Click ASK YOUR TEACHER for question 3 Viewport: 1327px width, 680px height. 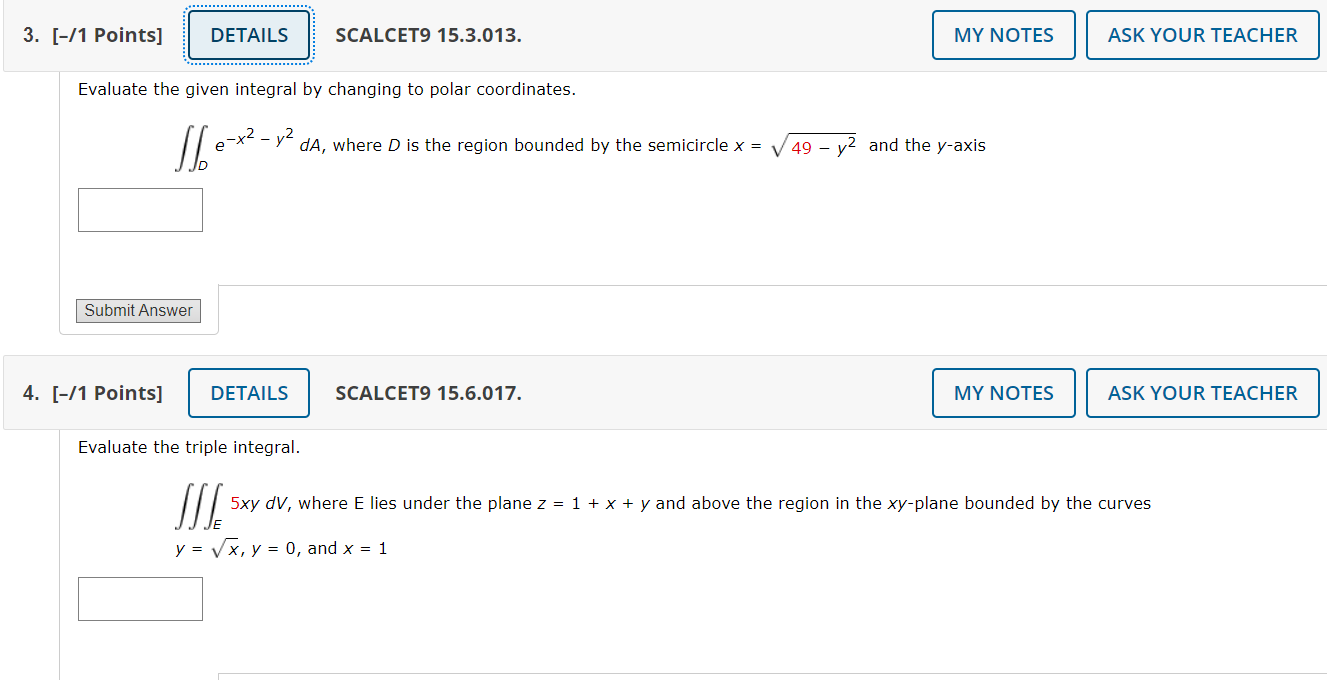(x=1202, y=34)
